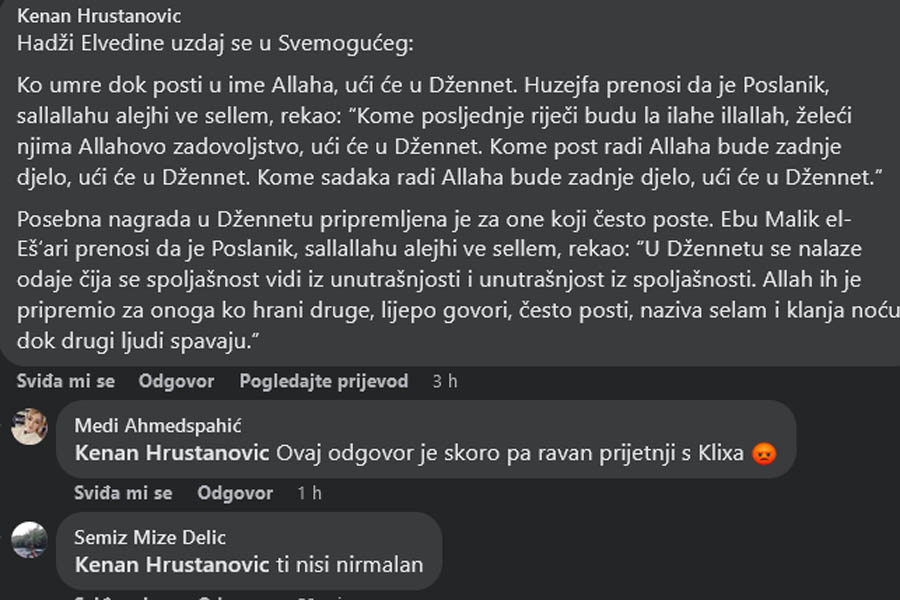Click the Kenan Hrustanovic mention in Semiz's reply
Image resolution: width=900 pixels, height=600 pixels.
pos(172,565)
